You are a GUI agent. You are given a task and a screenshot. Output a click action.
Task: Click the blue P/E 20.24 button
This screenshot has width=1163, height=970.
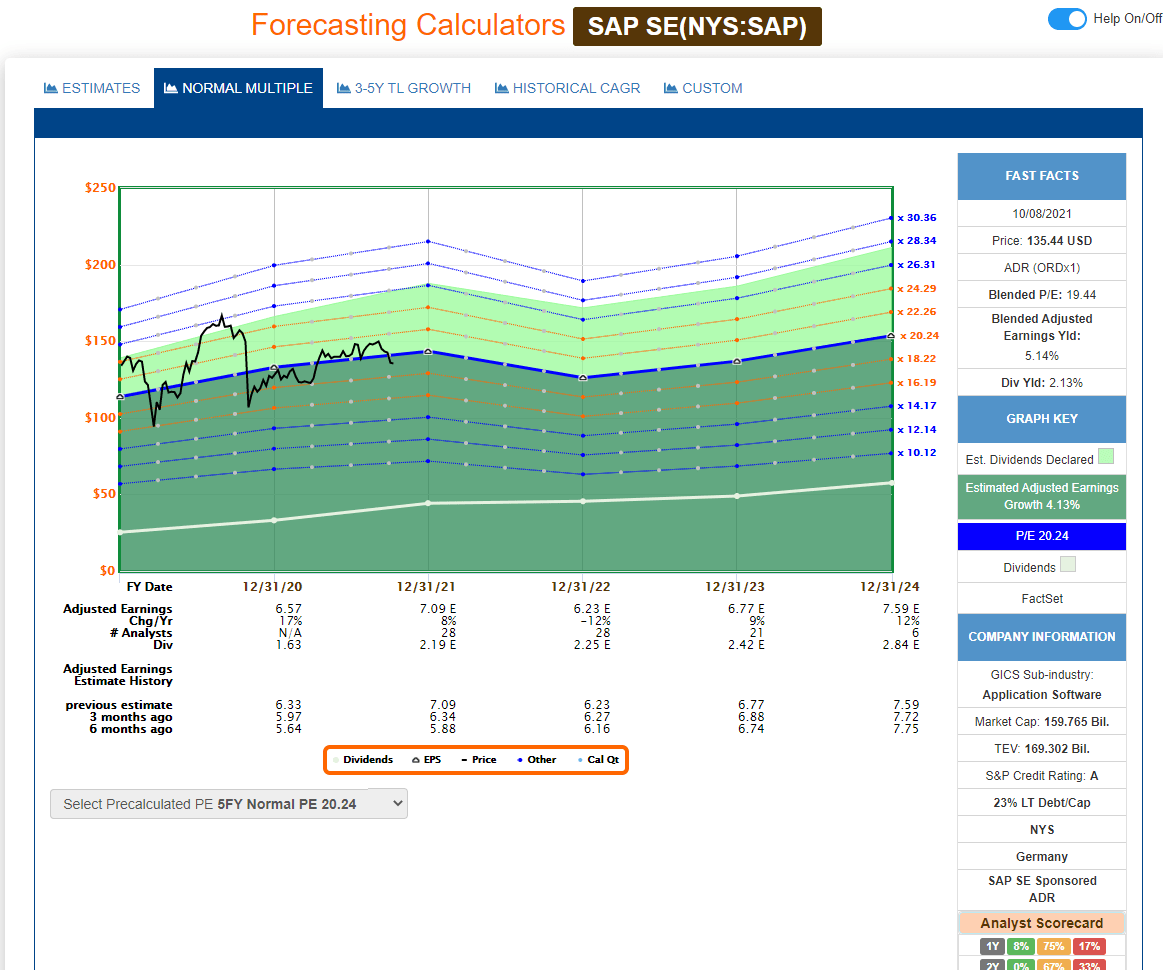pyautogui.click(x=1041, y=536)
